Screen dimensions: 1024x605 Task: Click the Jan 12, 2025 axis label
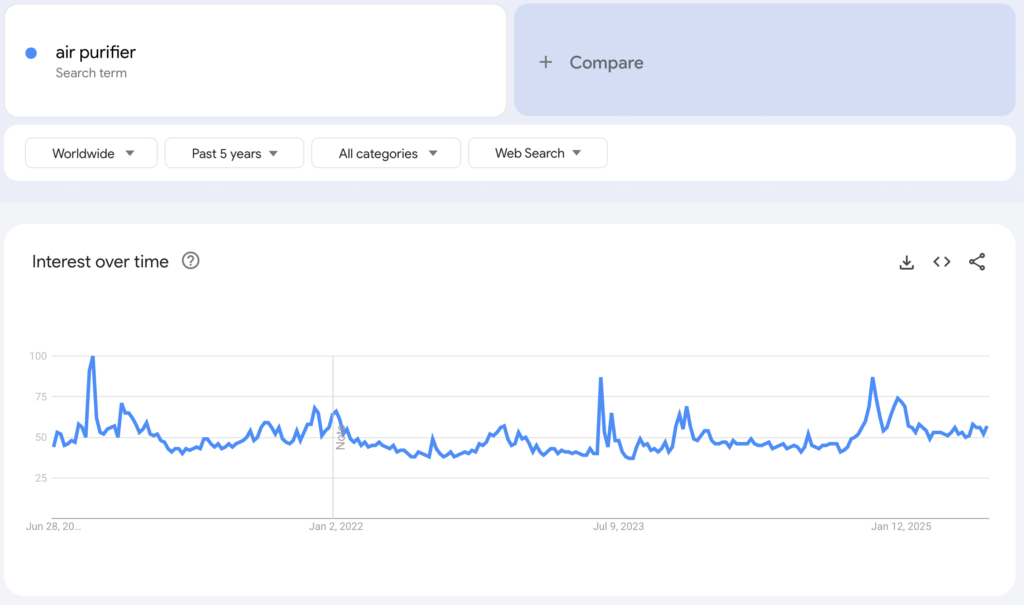click(901, 525)
